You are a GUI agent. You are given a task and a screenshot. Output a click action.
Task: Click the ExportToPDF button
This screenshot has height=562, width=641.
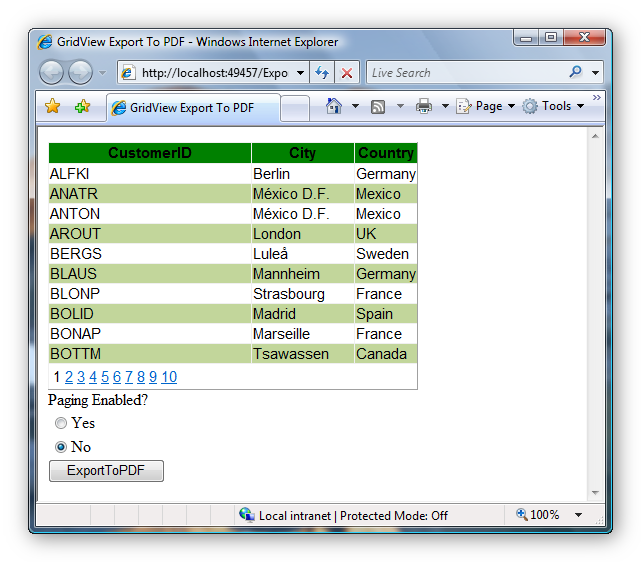[x=106, y=471]
